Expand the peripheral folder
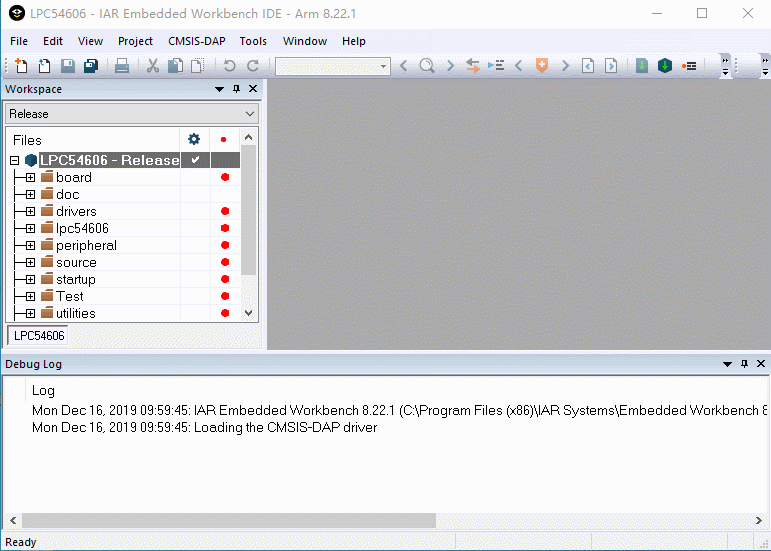The height and width of the screenshot is (551, 771). click(x=30, y=245)
